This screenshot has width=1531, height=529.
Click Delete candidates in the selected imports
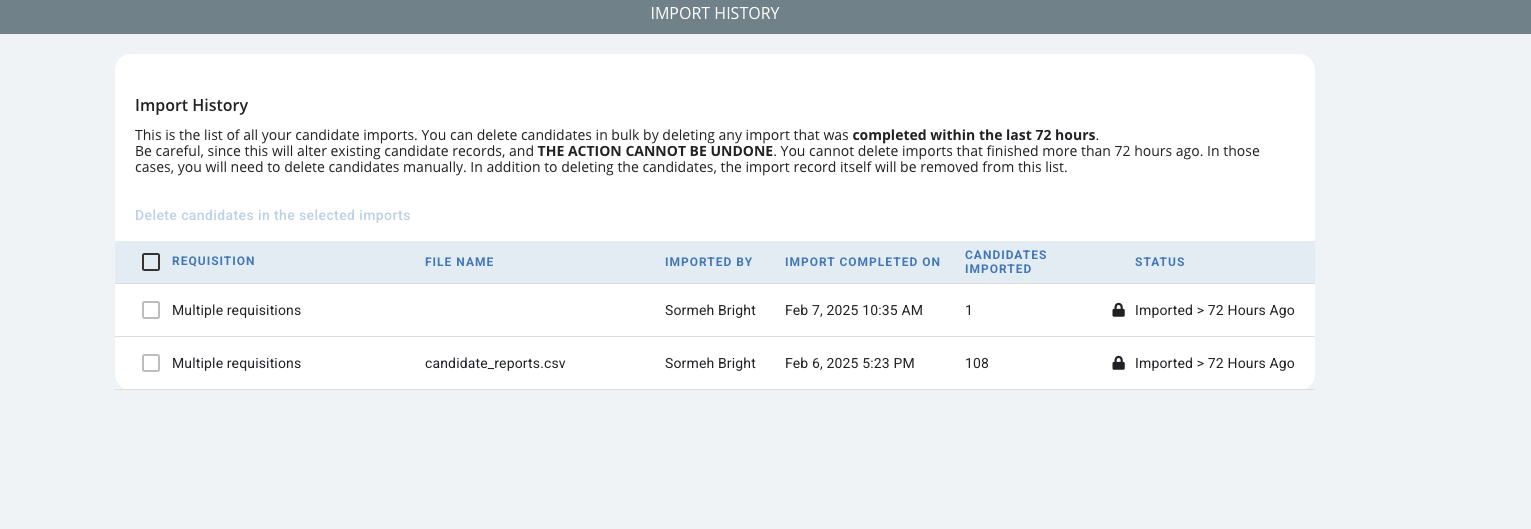(x=273, y=215)
